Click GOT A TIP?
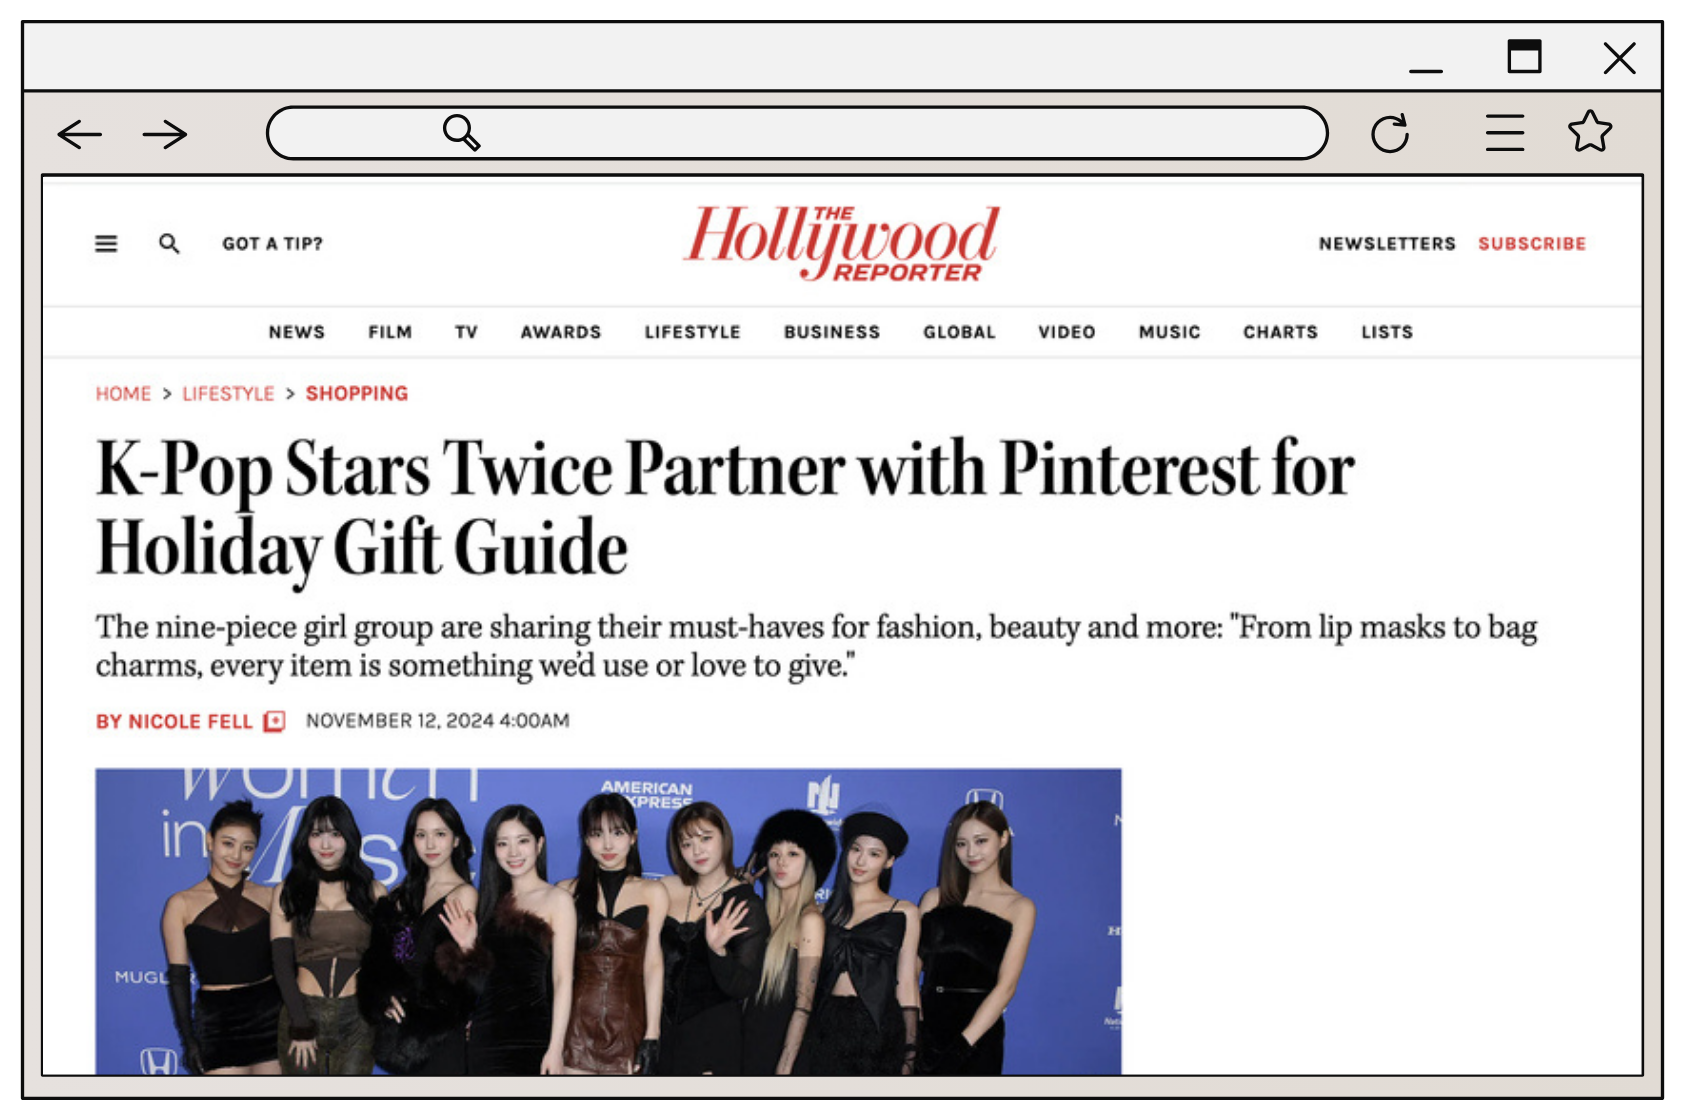The image size is (1685, 1120). 271,243
